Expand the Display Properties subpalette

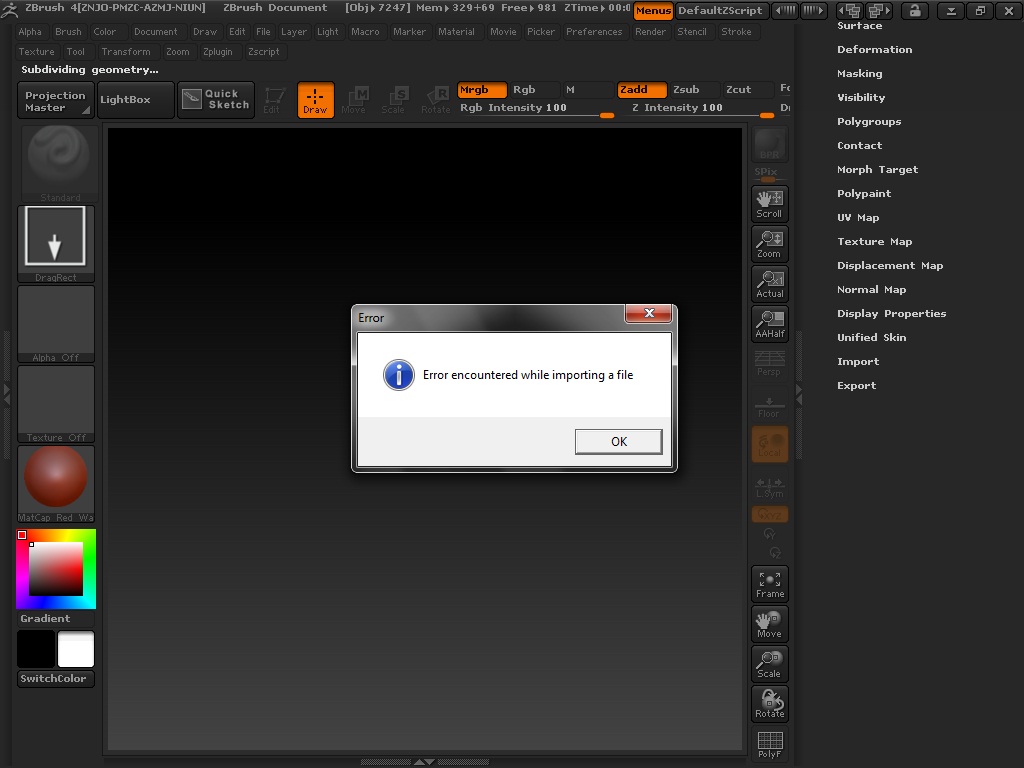[891, 313]
